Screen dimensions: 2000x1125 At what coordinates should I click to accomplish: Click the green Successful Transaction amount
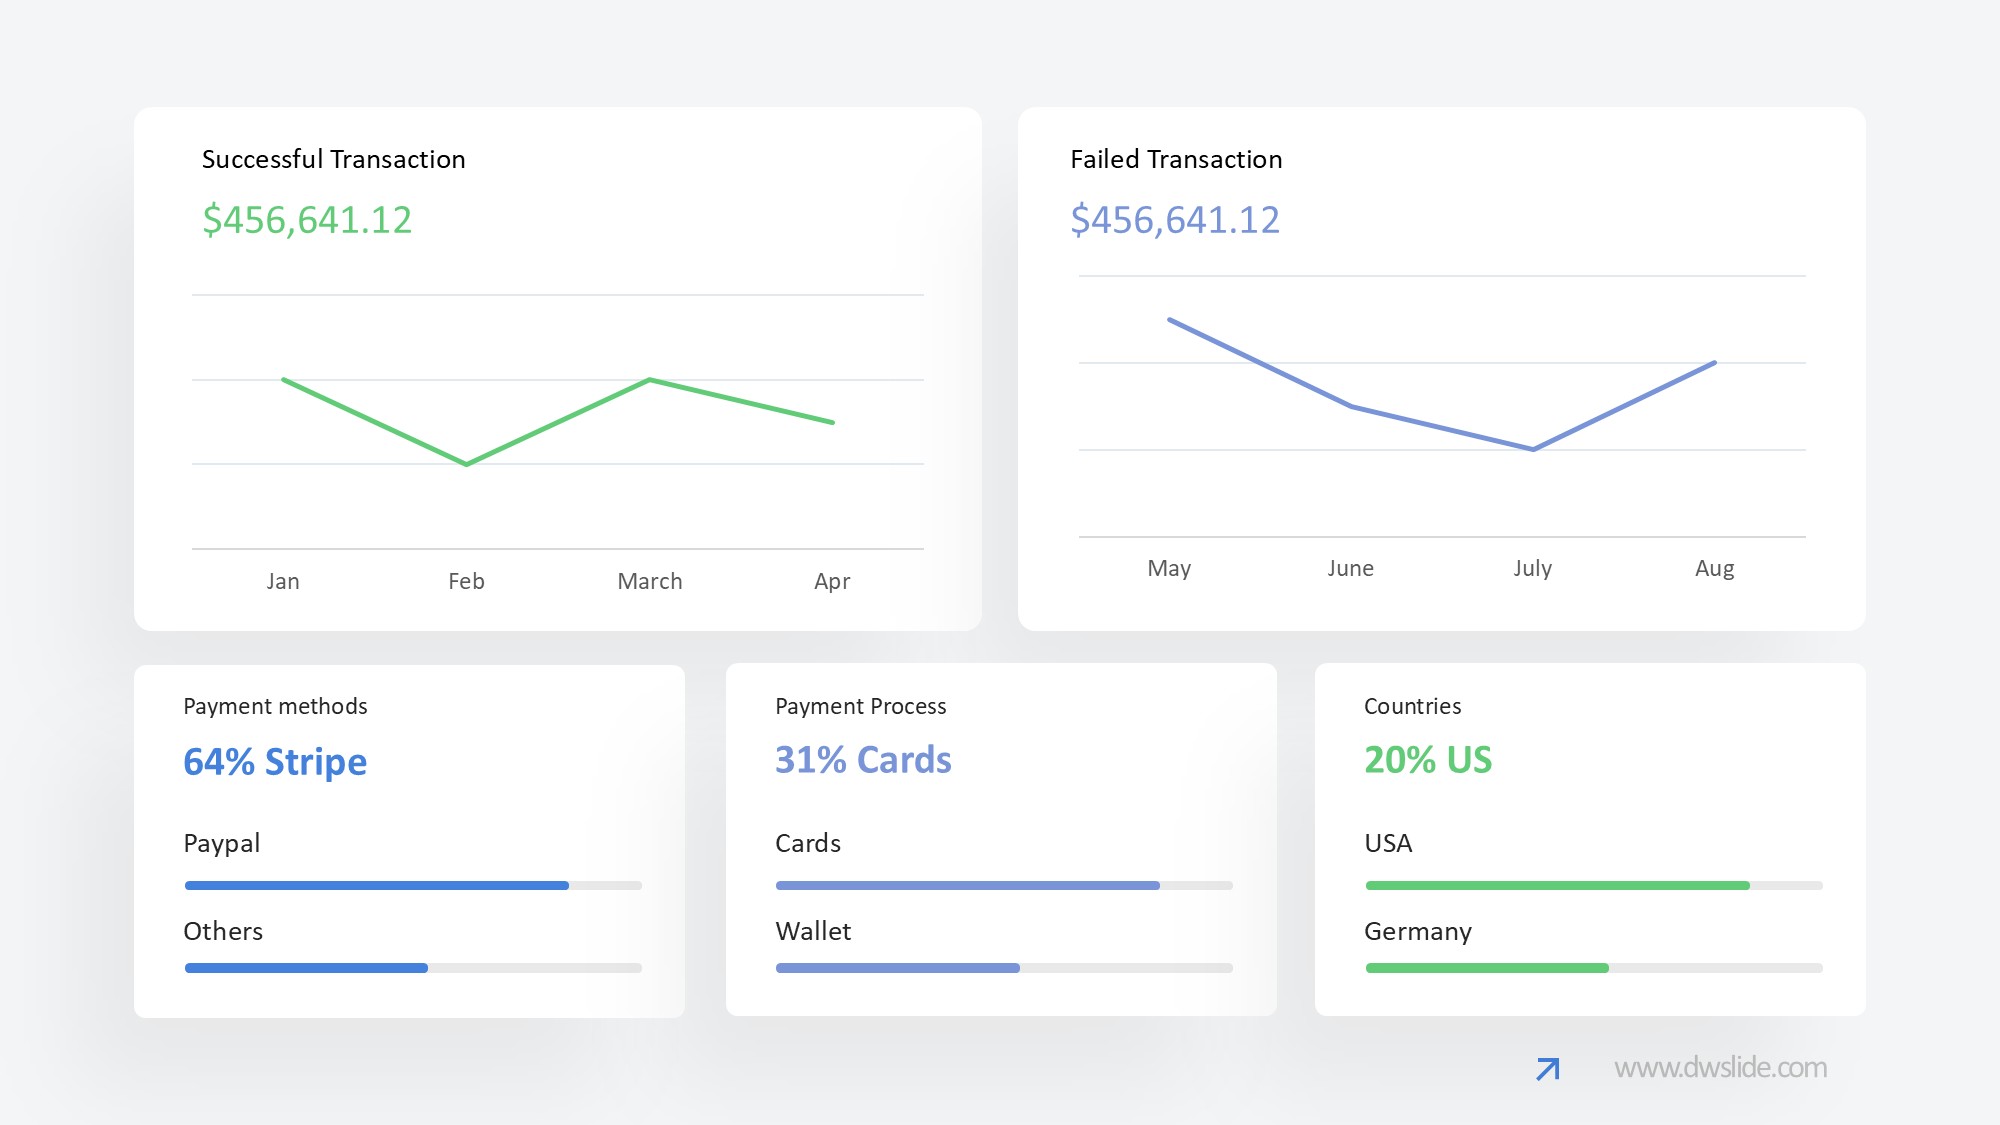[307, 220]
